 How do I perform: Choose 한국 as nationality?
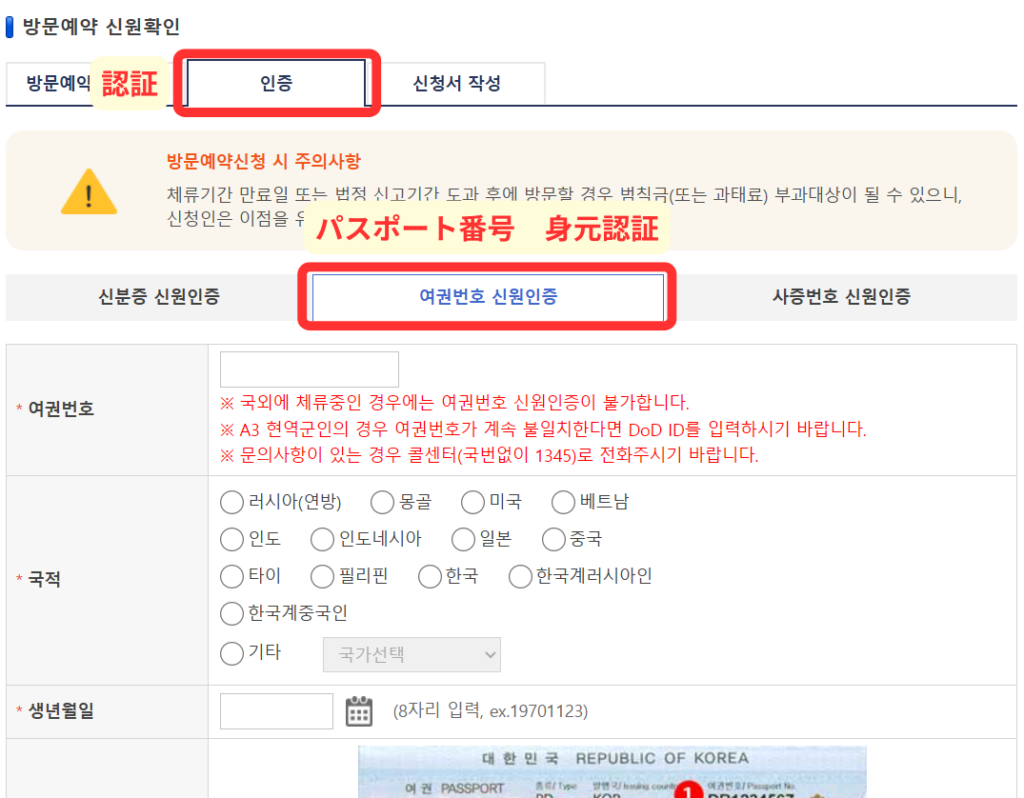click(x=430, y=577)
